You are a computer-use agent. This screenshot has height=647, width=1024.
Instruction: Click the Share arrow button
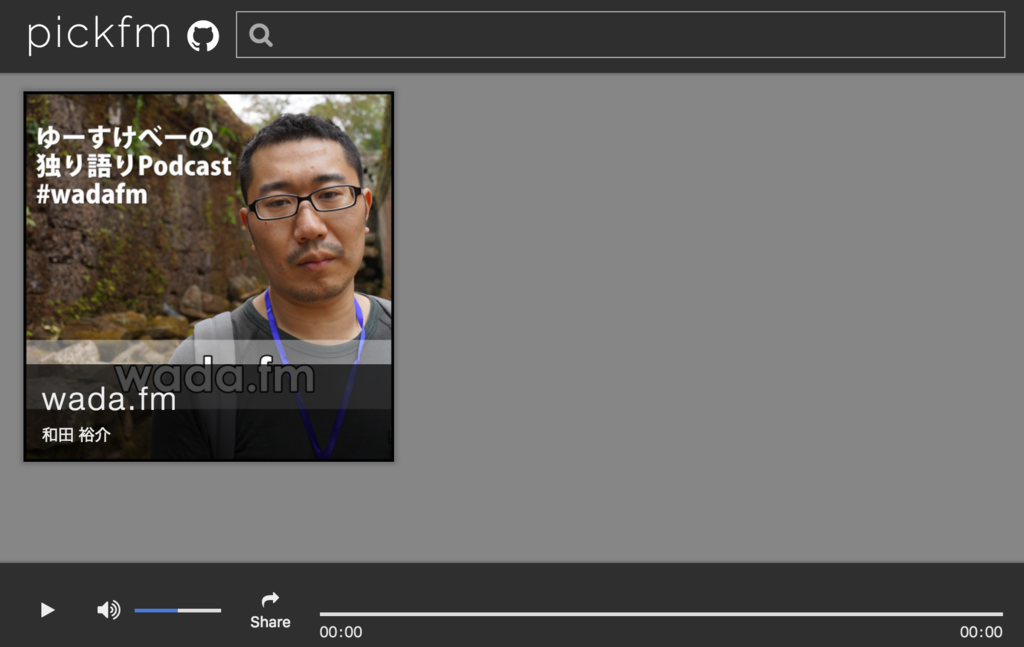(x=270, y=610)
